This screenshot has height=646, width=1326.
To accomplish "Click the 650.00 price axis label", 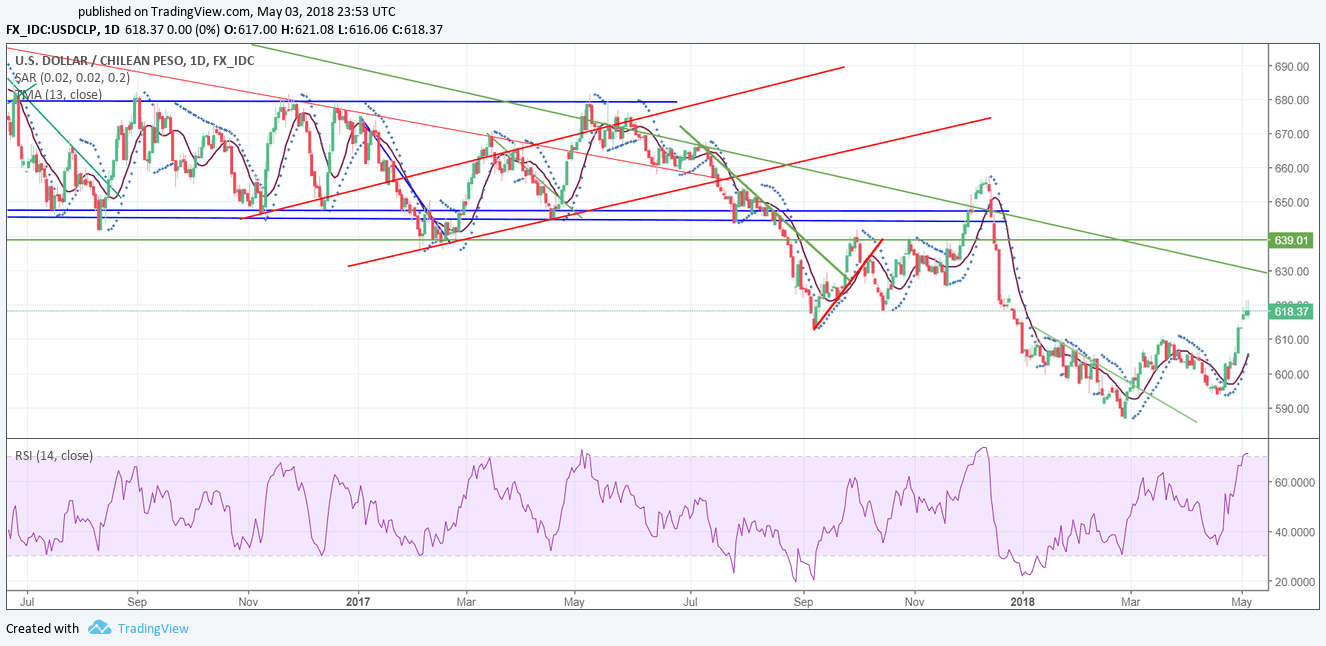I will [x=1292, y=203].
